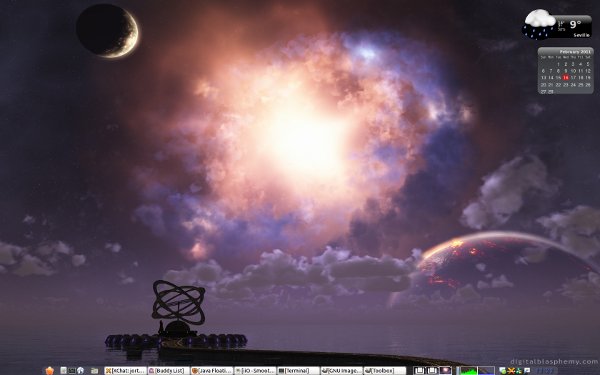This screenshot has height=375, width=600.
Task: Switch to the Buddy List window
Action: click(x=169, y=370)
